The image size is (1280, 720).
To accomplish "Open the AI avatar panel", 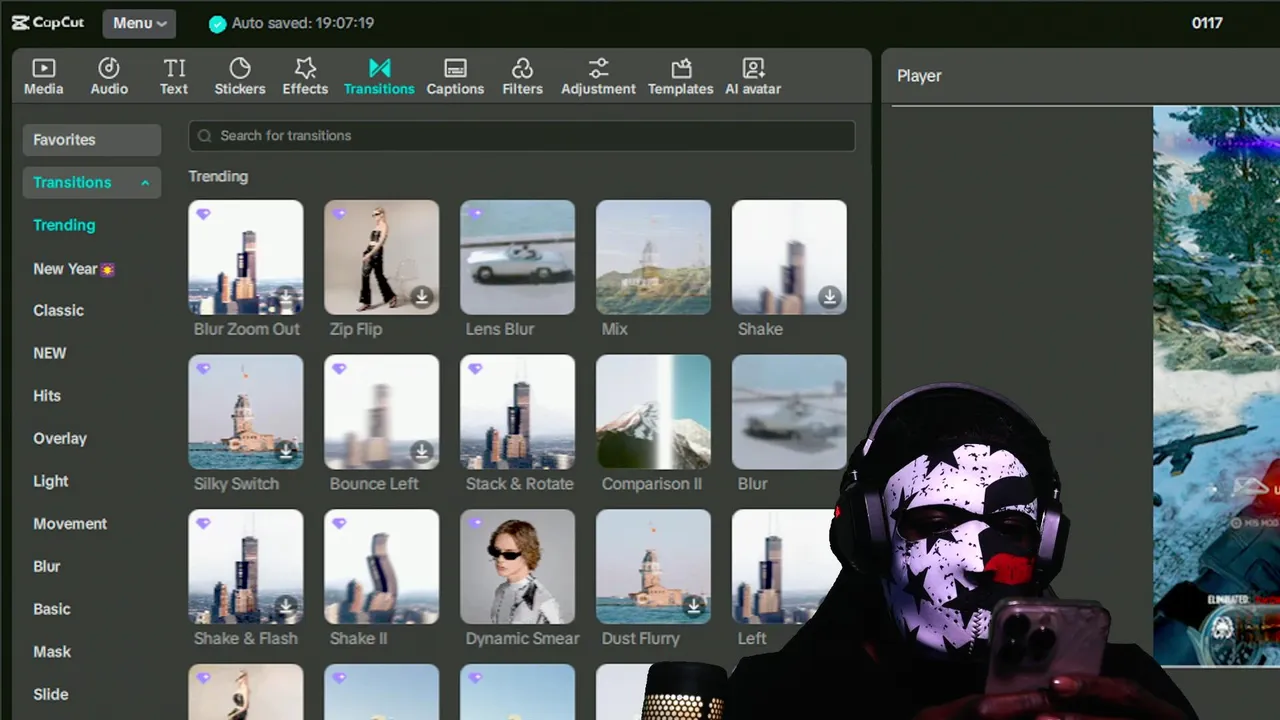I will coord(753,77).
